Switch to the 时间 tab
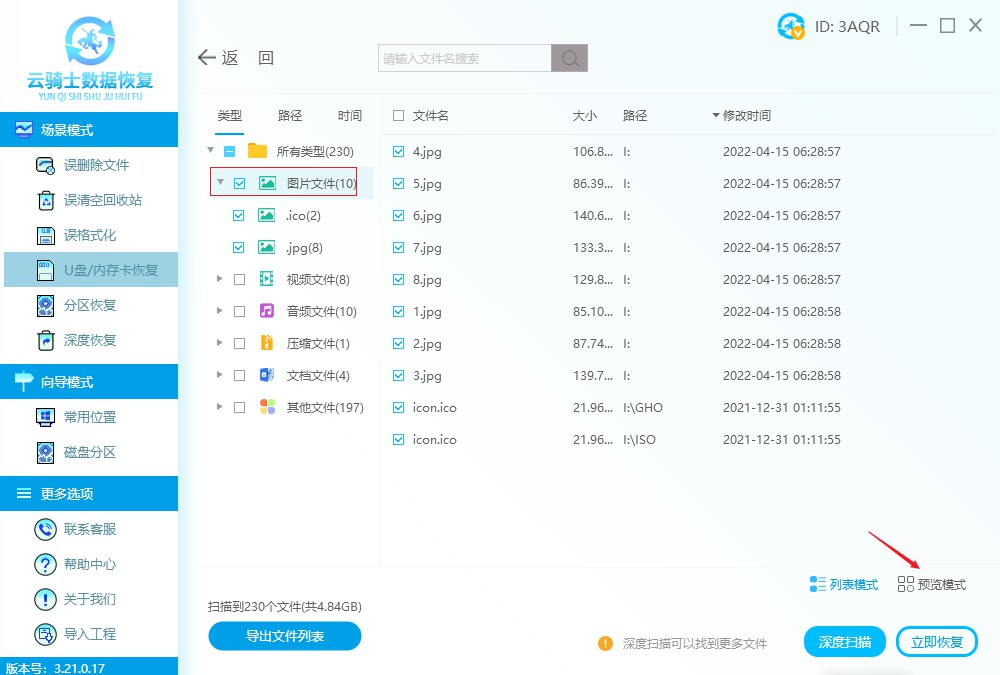This screenshot has width=1000, height=675. [350, 116]
